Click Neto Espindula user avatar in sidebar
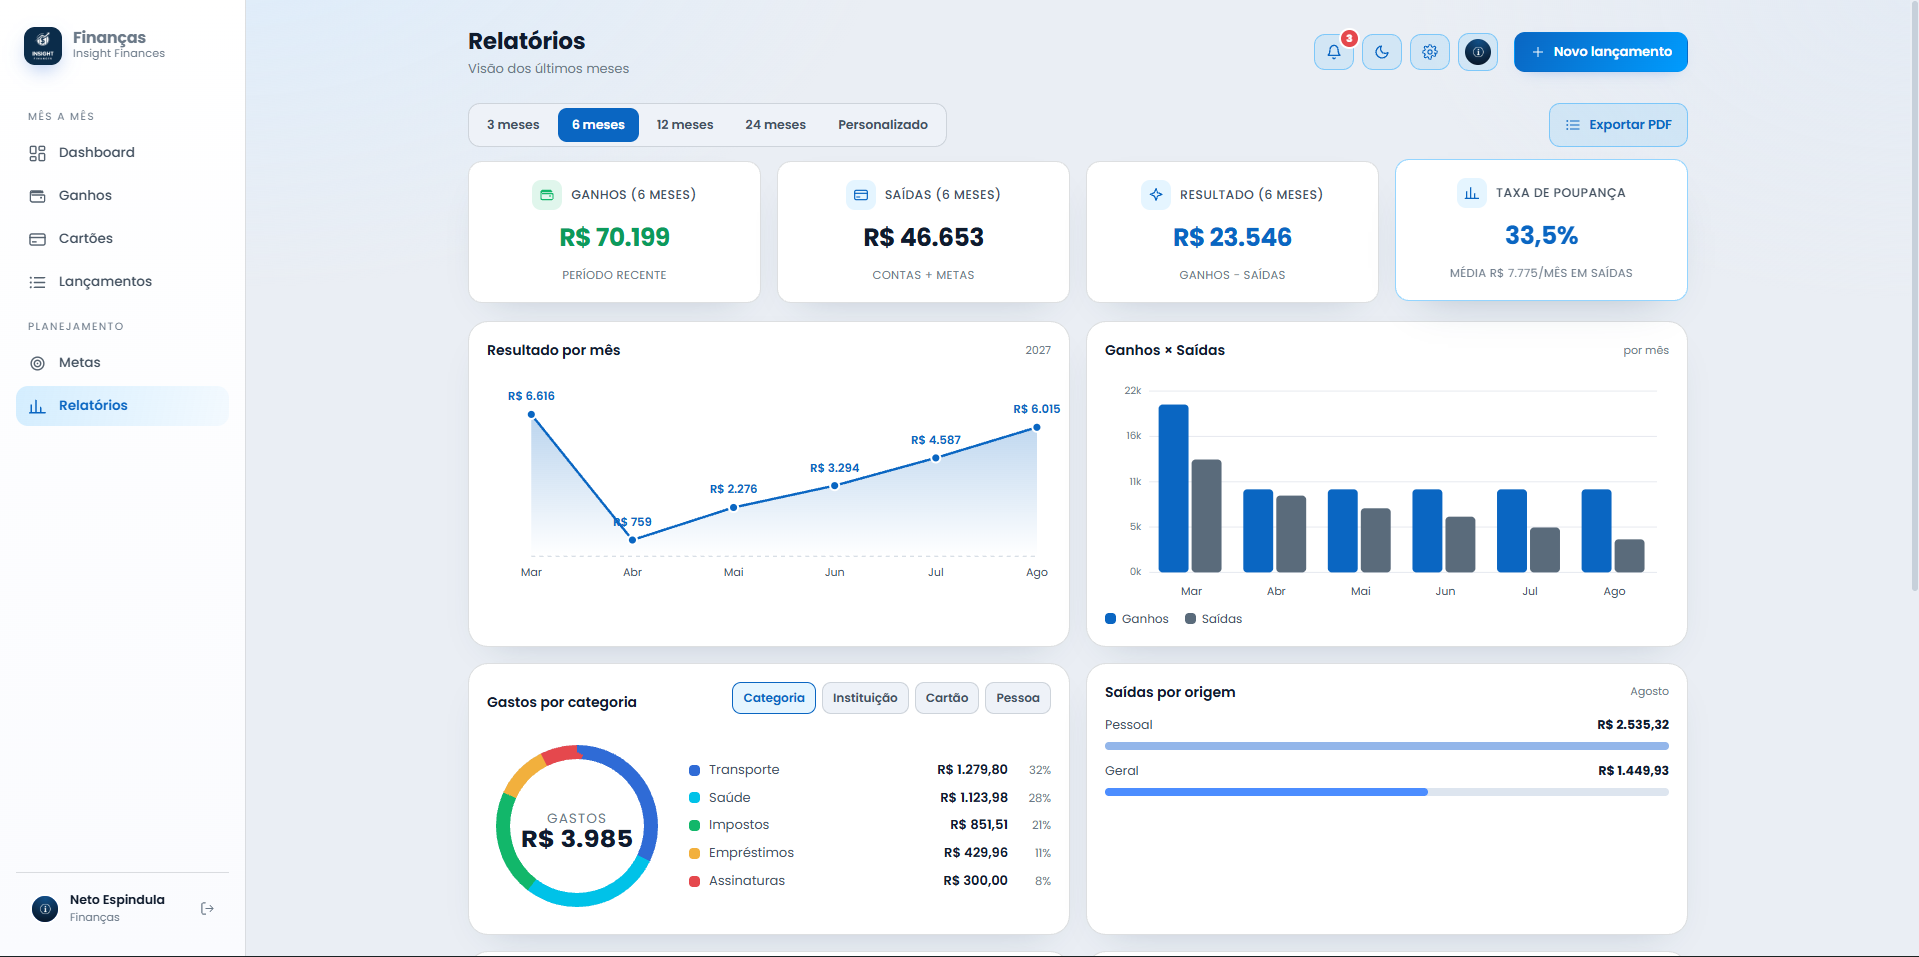This screenshot has width=1919, height=957. [x=45, y=908]
